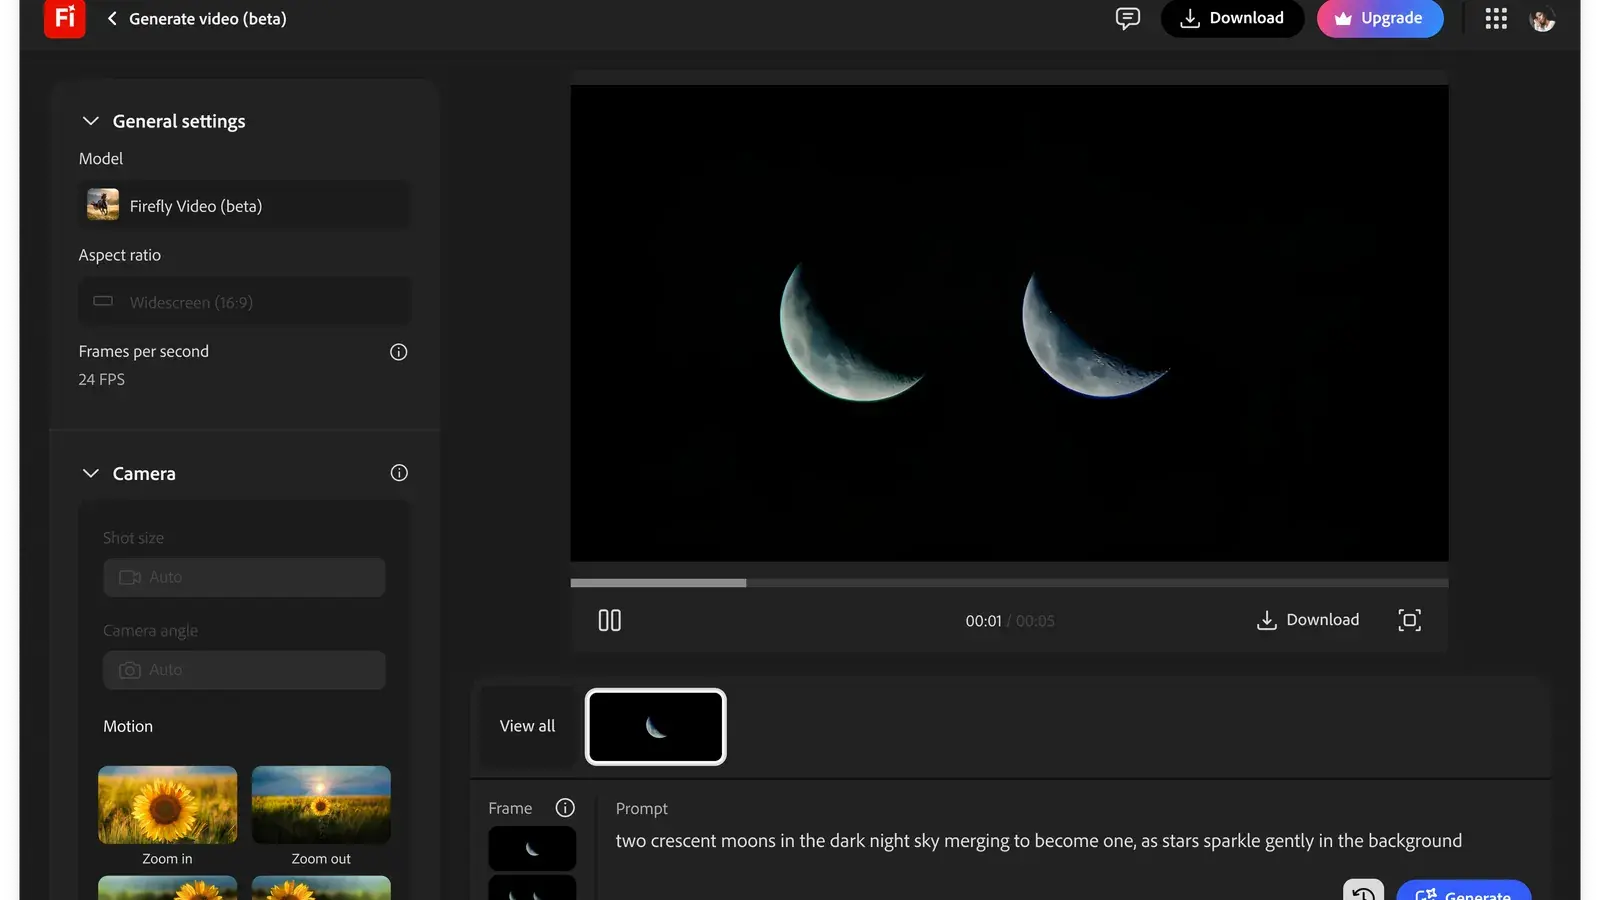Enter fullscreen video view
Image resolution: width=1600 pixels, height=900 pixels.
pos(1409,620)
